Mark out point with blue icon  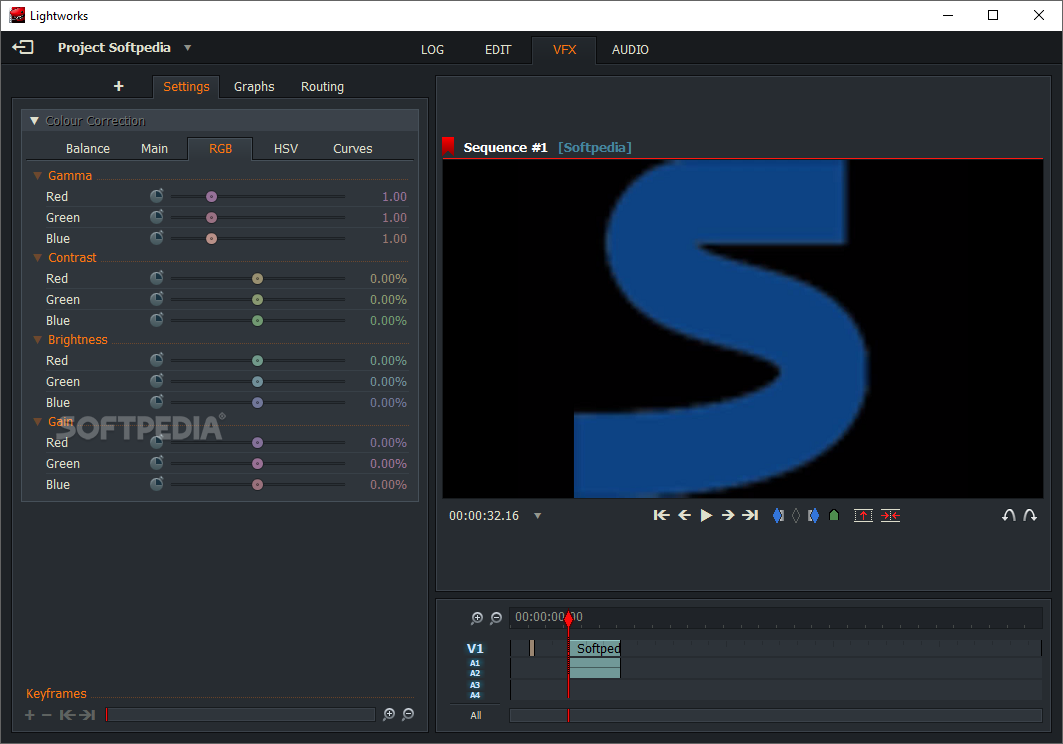[813, 515]
